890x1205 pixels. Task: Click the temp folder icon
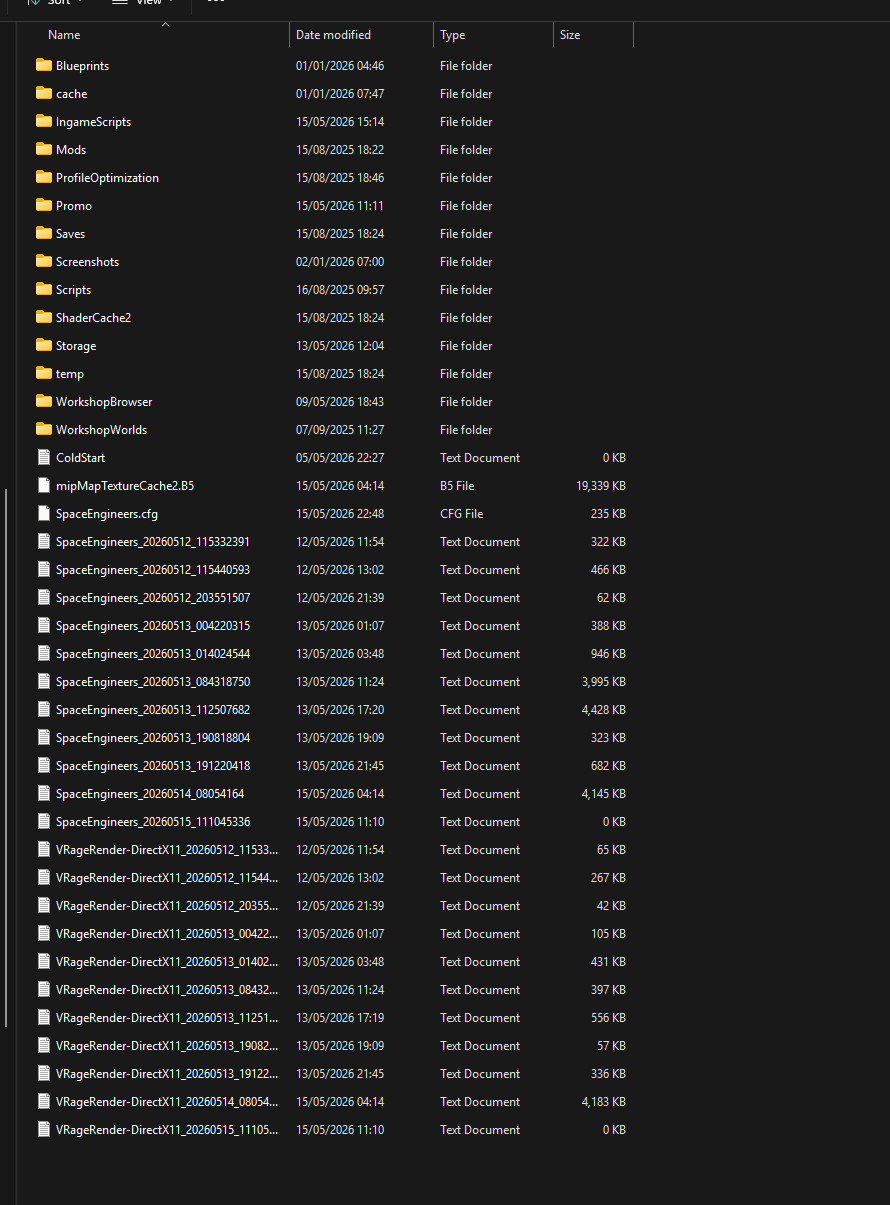click(x=43, y=373)
